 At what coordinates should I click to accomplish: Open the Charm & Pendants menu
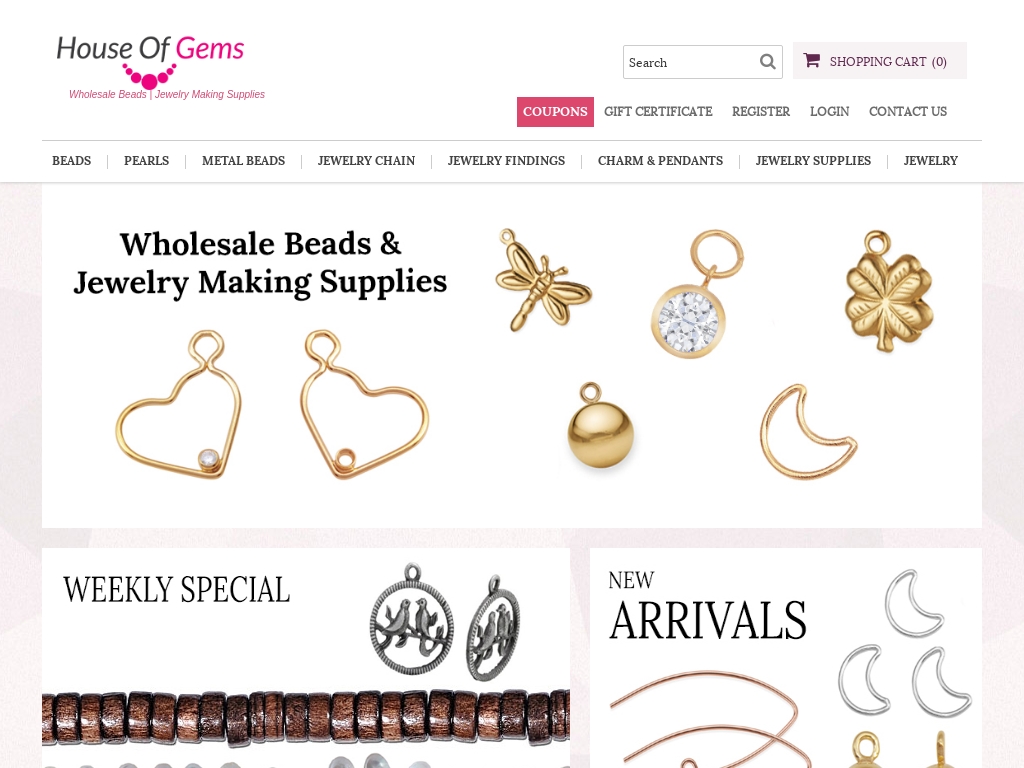point(660,161)
